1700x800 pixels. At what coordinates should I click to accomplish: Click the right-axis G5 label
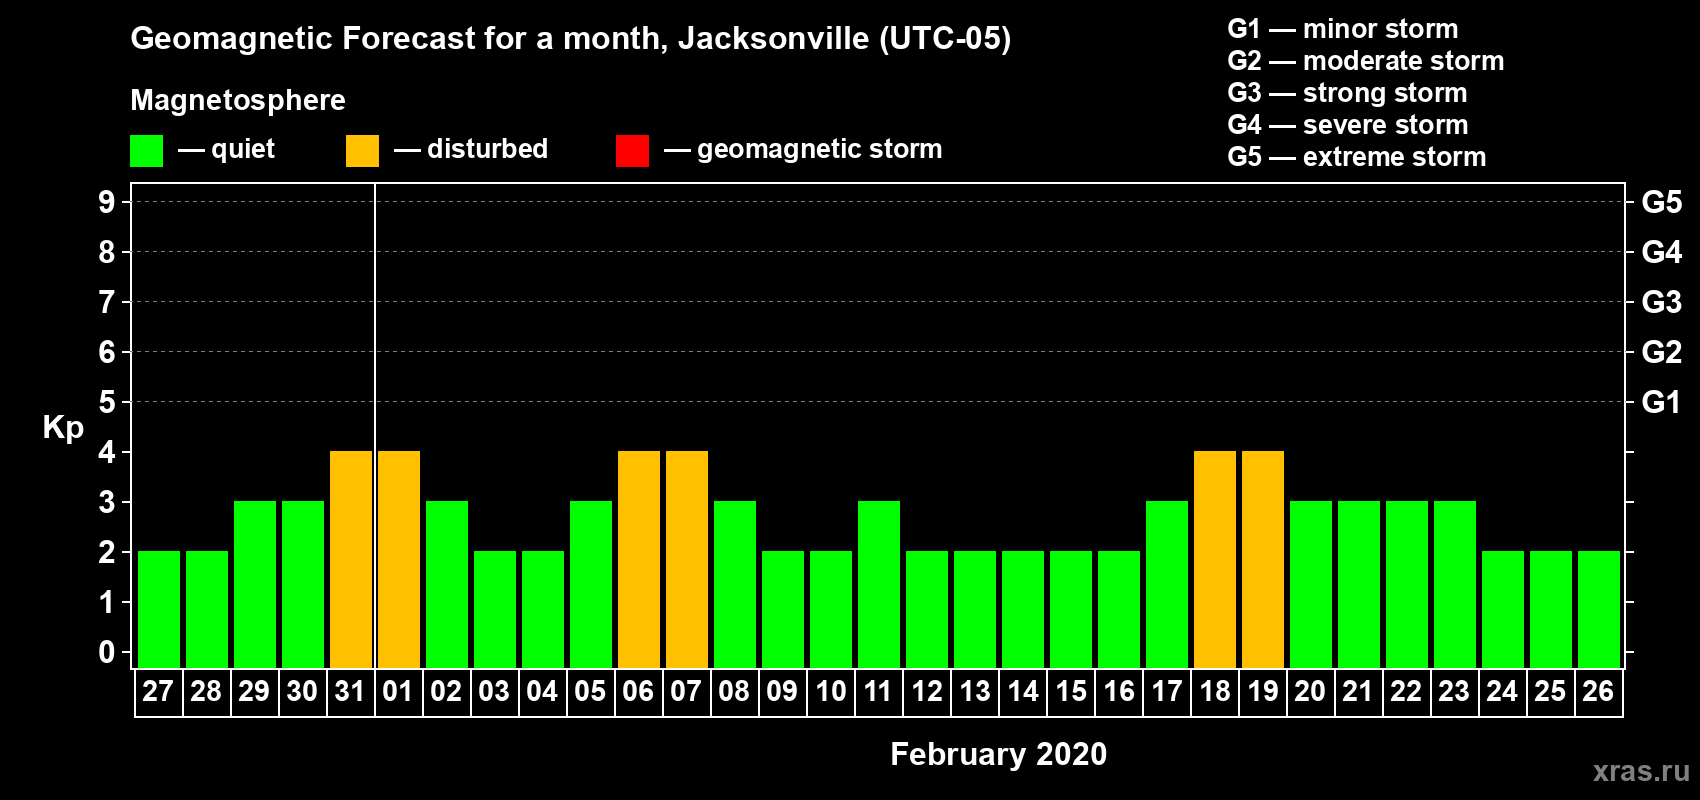[1662, 202]
